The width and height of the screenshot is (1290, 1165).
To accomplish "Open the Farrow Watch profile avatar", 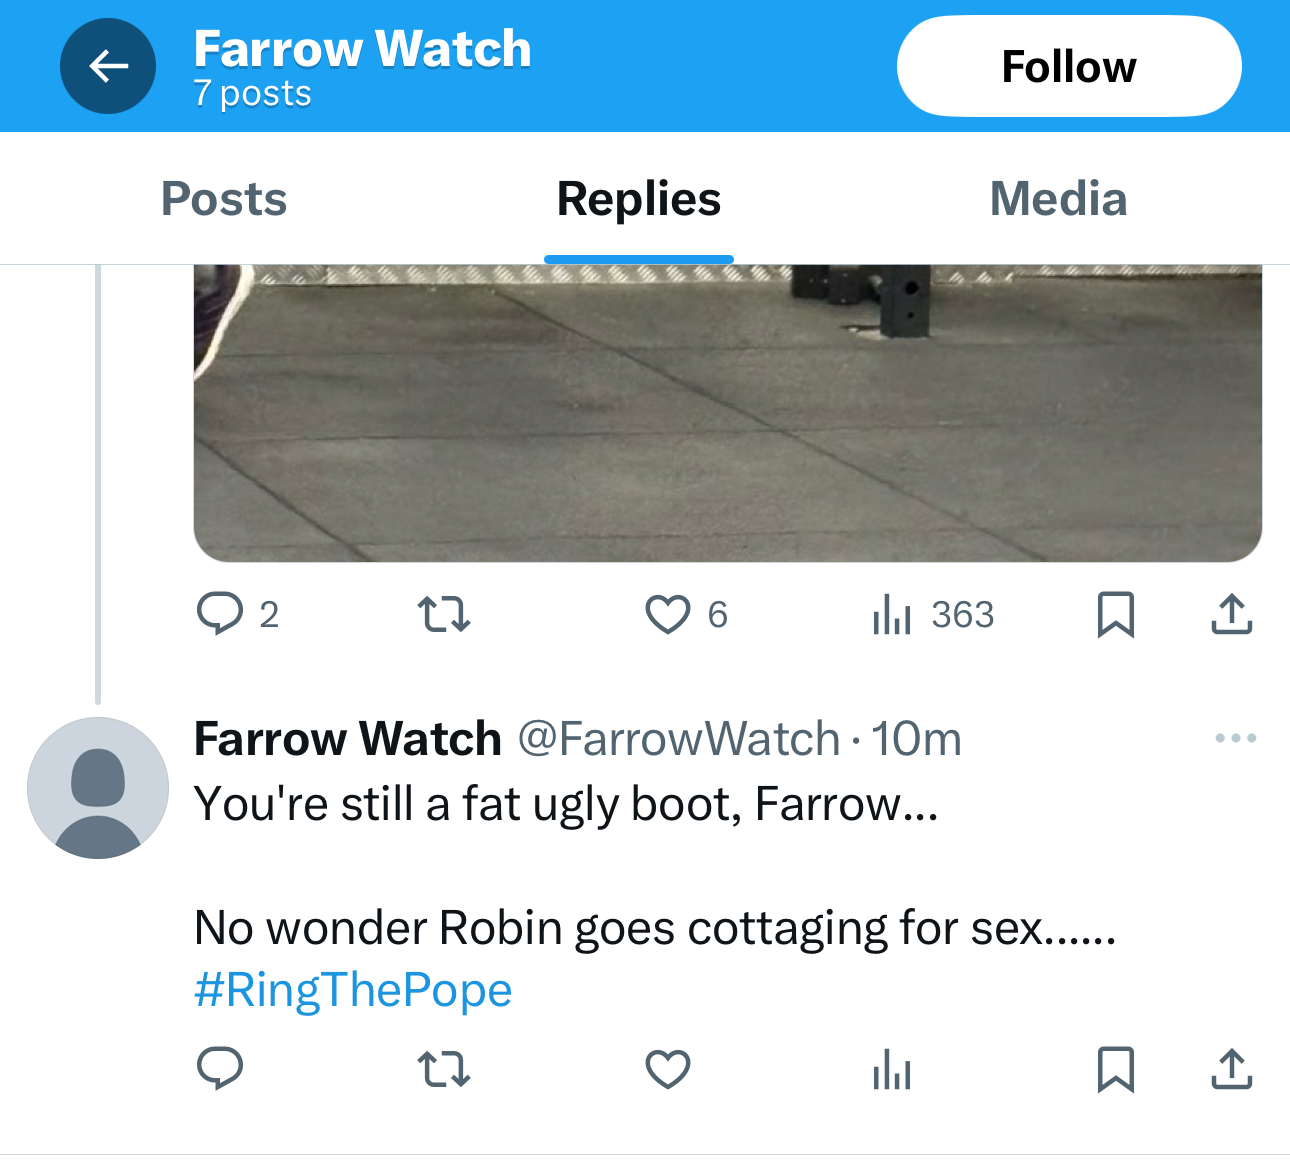I will pyautogui.click(x=98, y=788).
